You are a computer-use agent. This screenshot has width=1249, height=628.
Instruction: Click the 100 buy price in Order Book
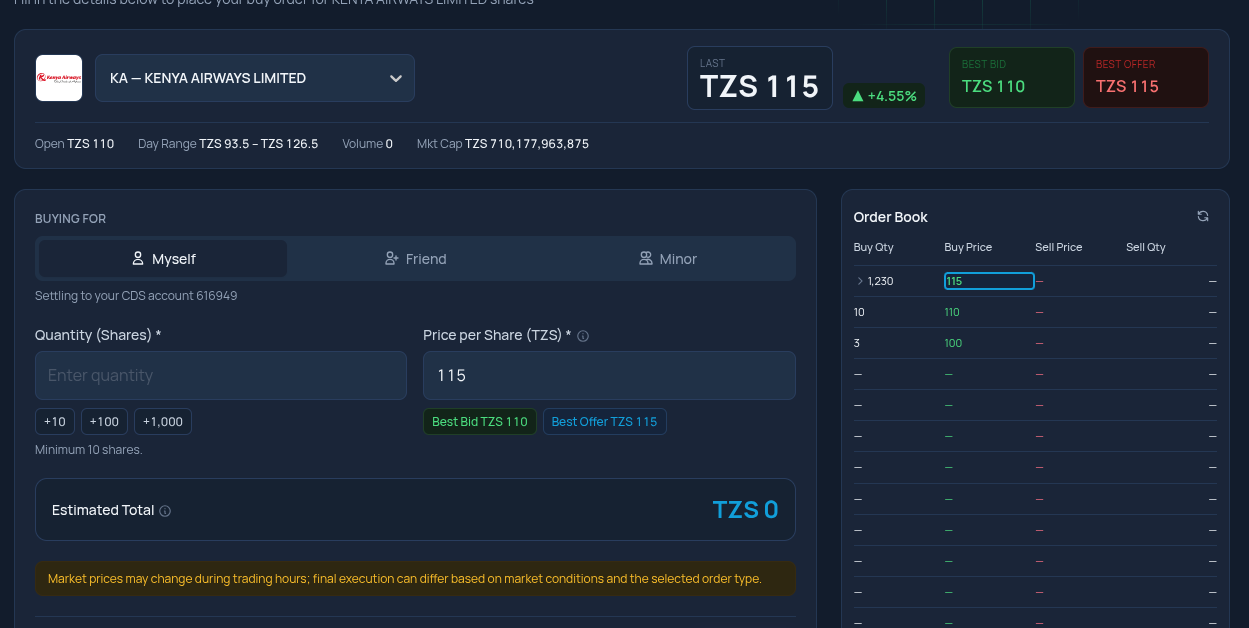coord(953,343)
